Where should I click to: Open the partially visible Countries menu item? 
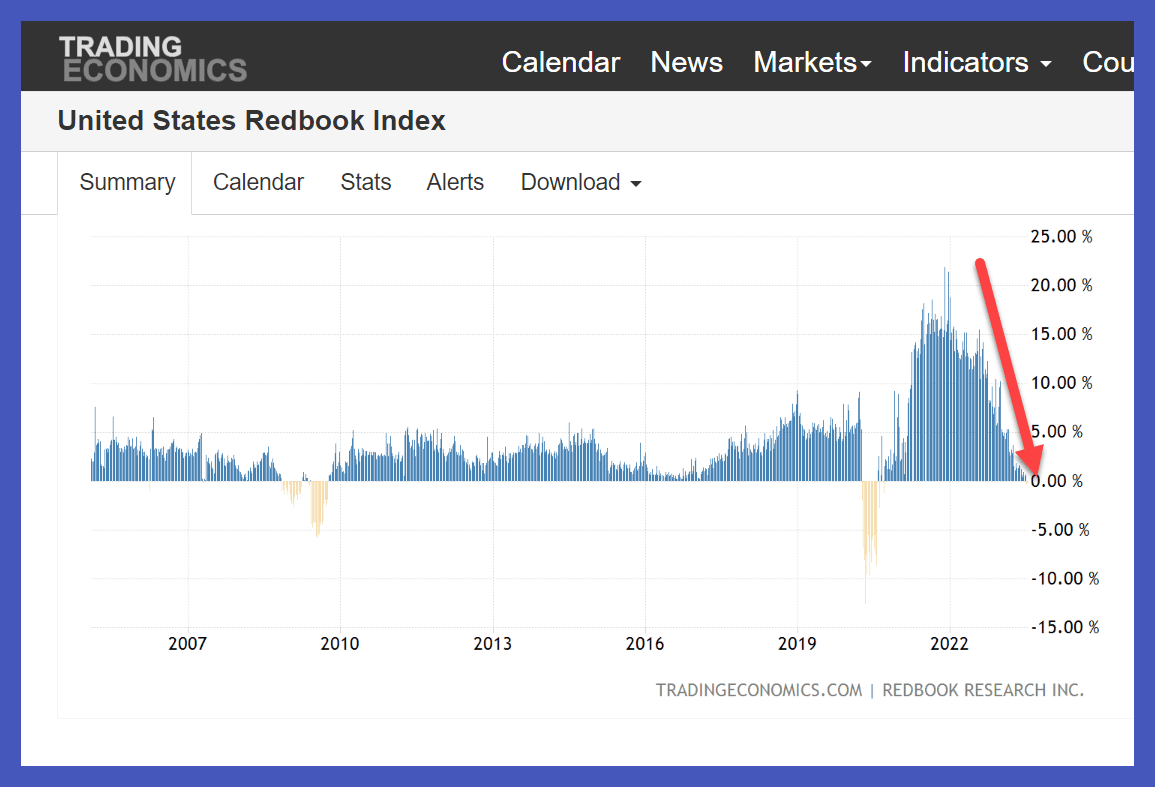[x=1107, y=62]
